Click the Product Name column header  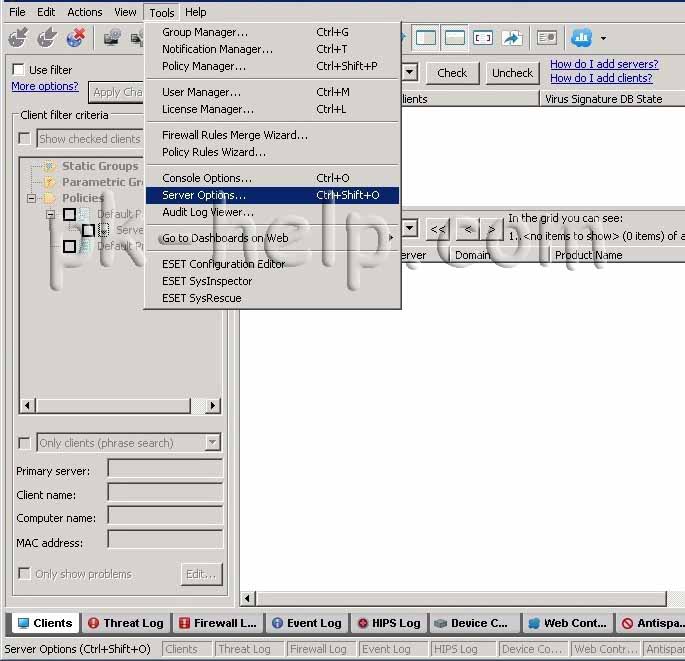(618, 255)
